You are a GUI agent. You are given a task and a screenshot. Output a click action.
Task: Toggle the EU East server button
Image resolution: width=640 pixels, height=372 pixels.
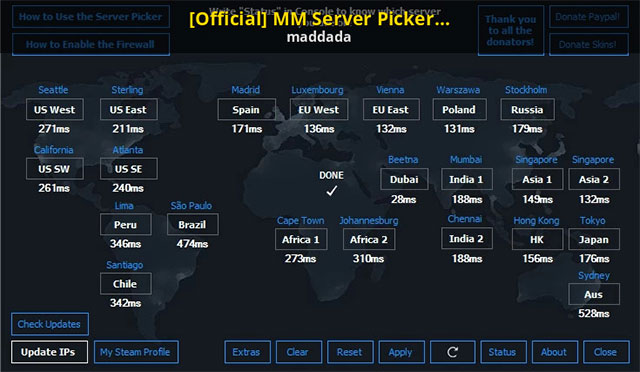point(391,109)
